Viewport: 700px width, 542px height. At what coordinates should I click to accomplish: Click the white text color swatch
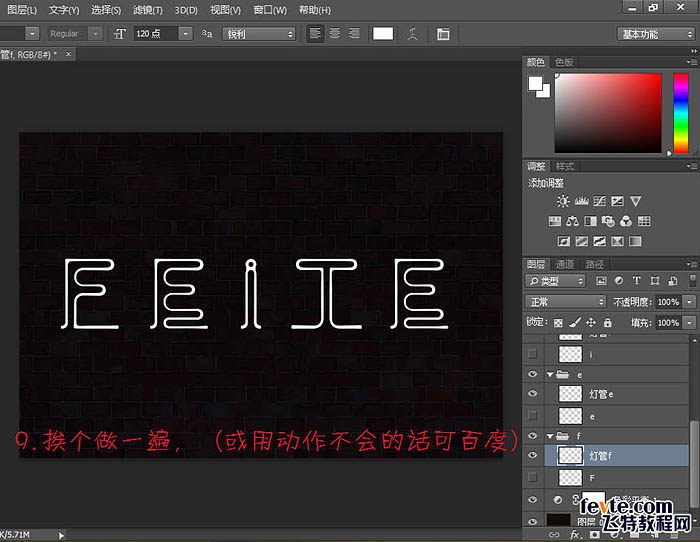coord(383,33)
